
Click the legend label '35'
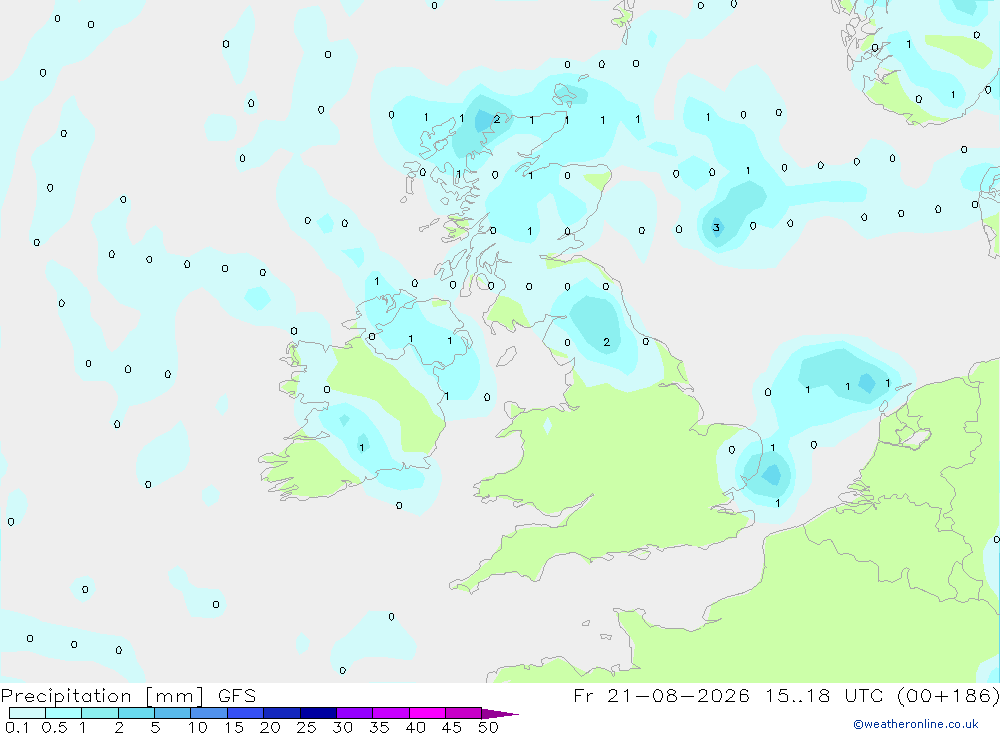click(x=379, y=727)
